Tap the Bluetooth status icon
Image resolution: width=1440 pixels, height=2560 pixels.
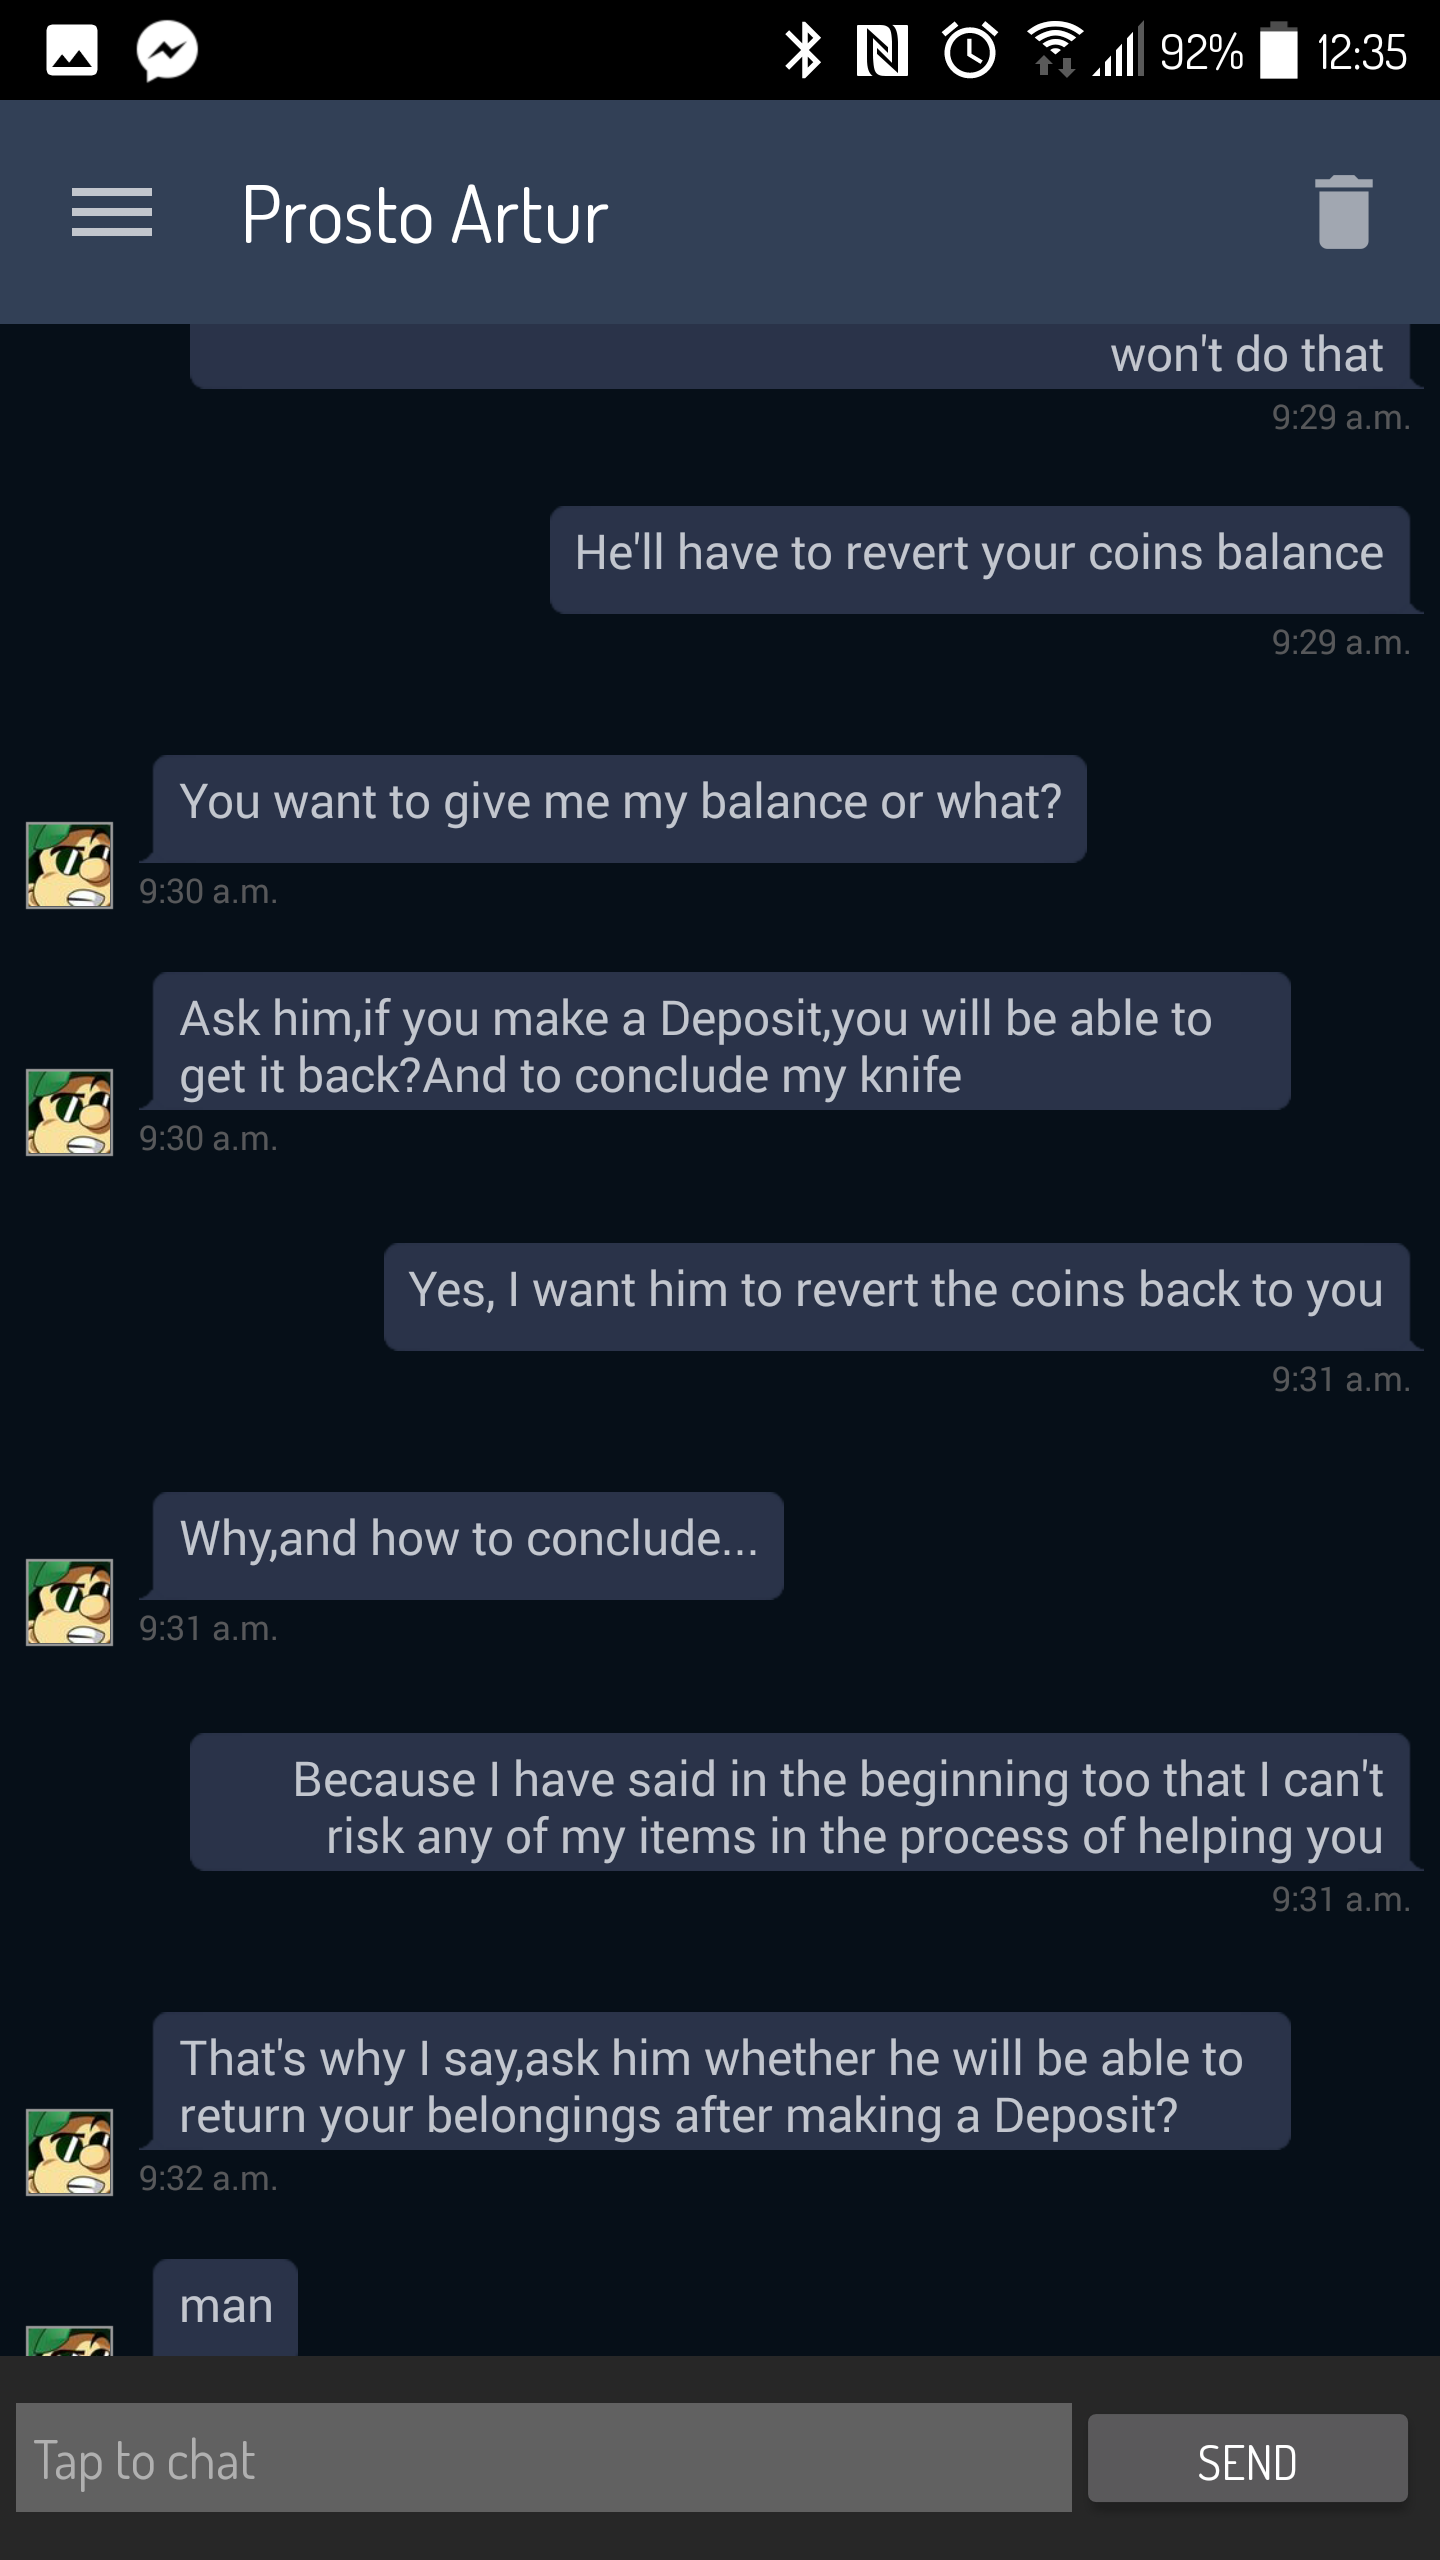802,51
